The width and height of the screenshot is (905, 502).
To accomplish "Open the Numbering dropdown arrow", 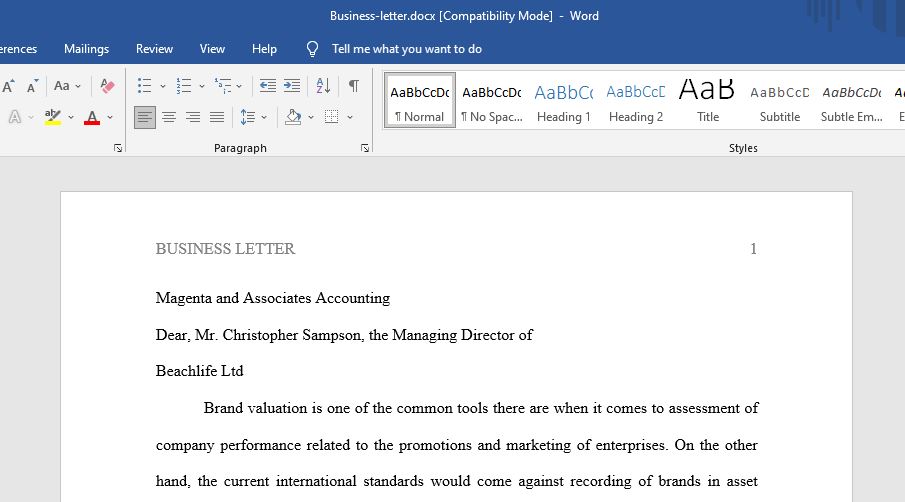I will tap(202, 87).
